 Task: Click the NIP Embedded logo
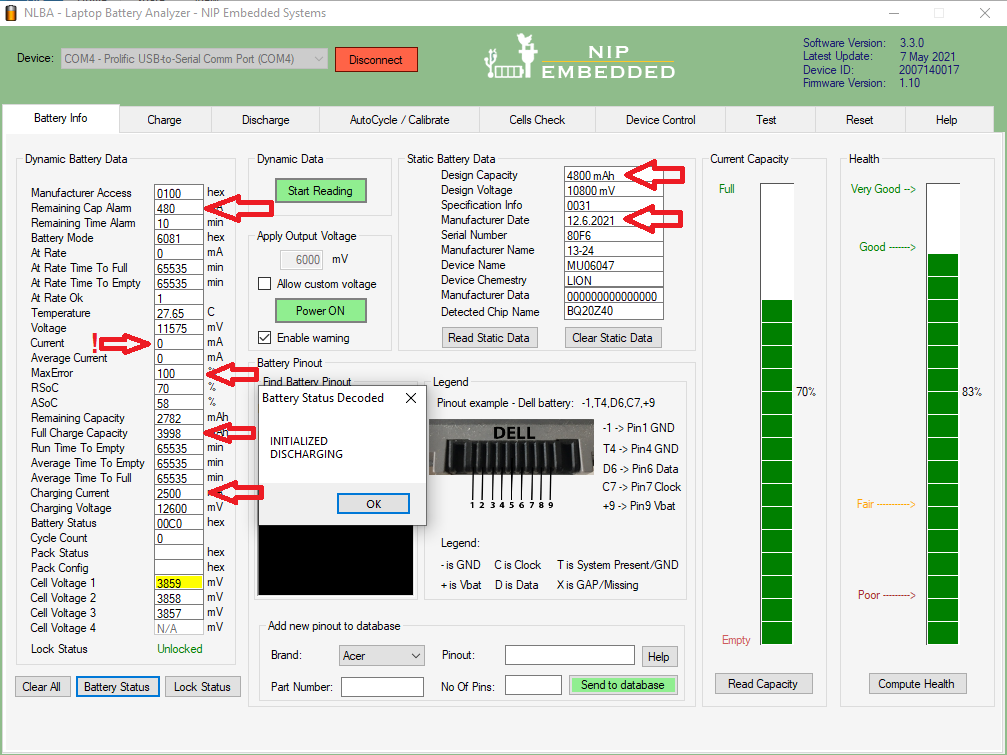tap(579, 58)
